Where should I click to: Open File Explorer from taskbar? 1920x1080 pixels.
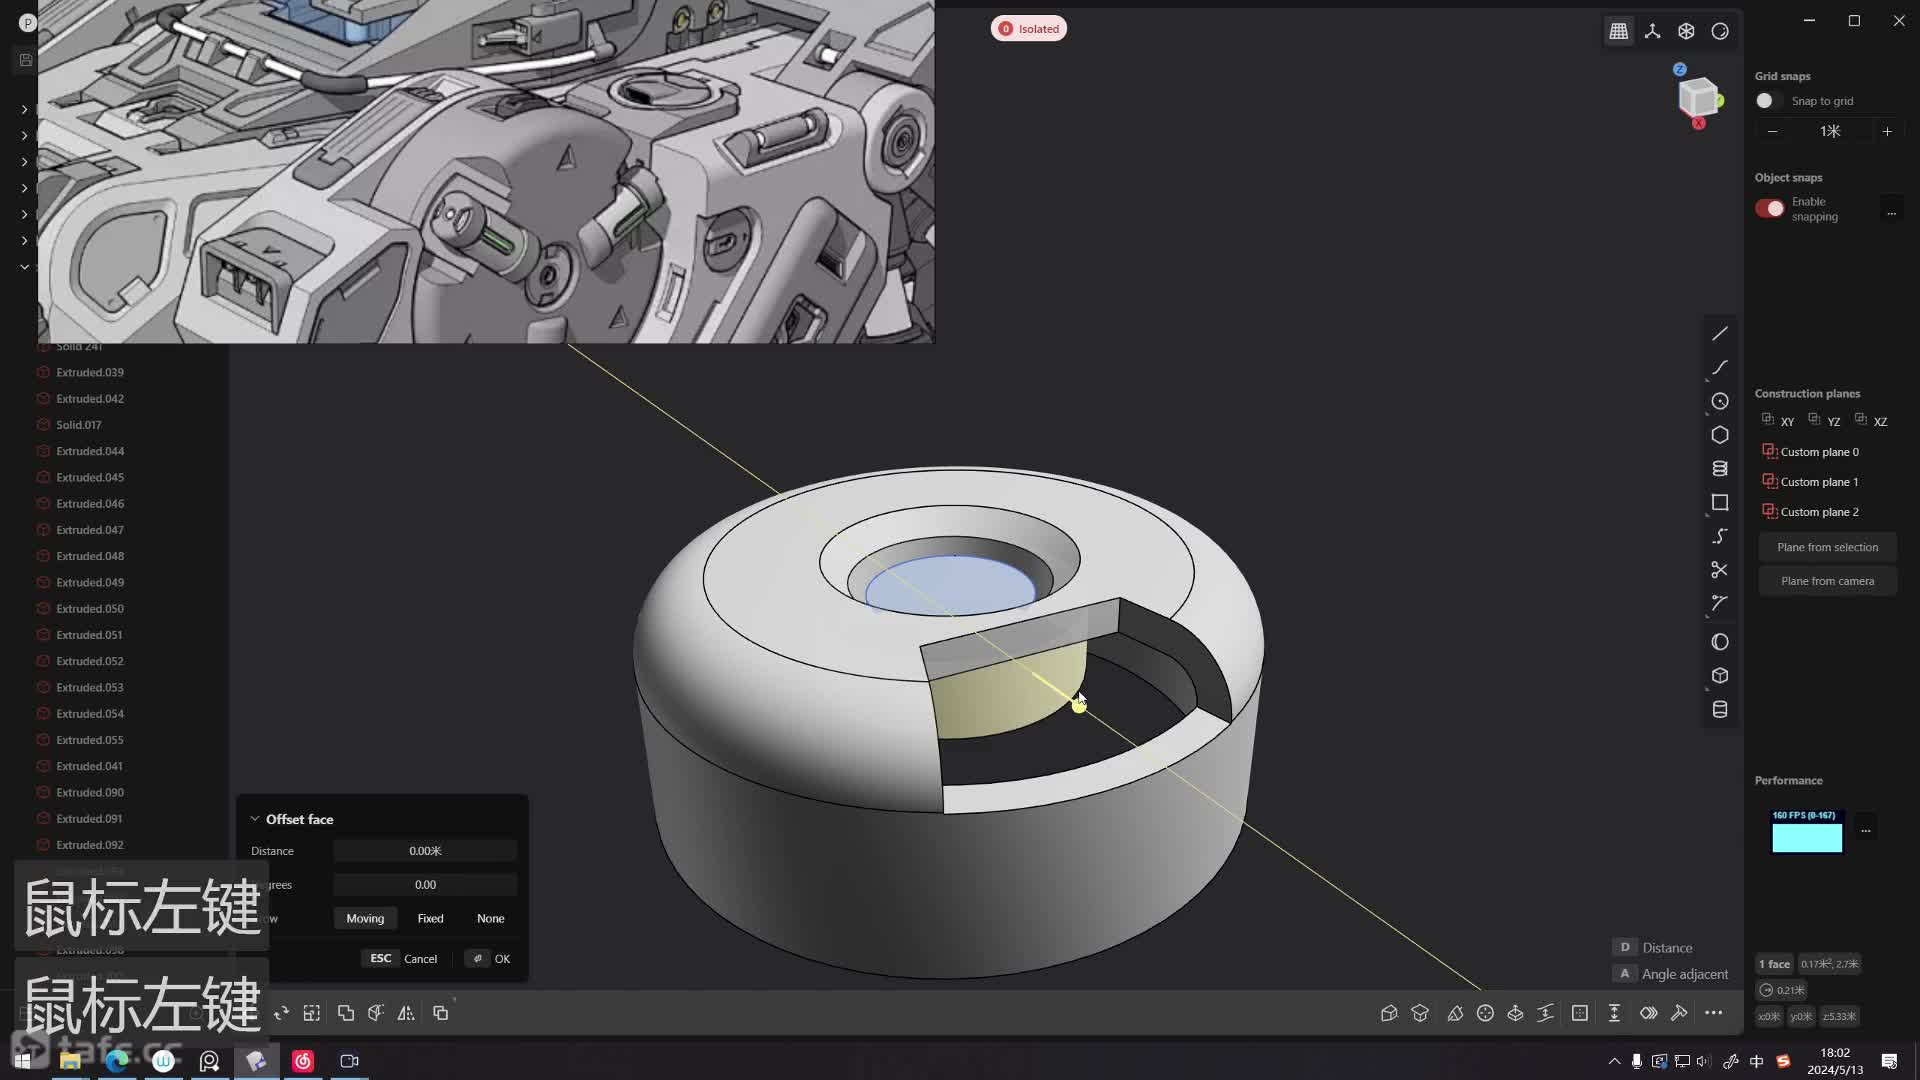click(x=70, y=1061)
